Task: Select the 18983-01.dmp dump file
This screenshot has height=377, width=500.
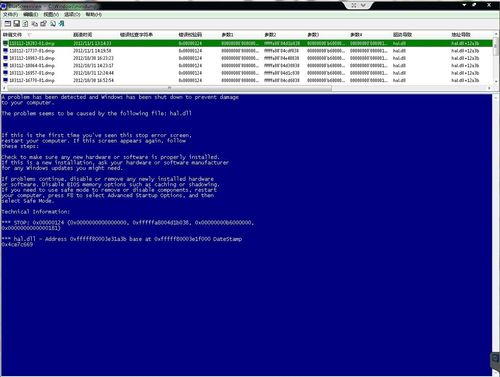Action: click(x=32, y=58)
